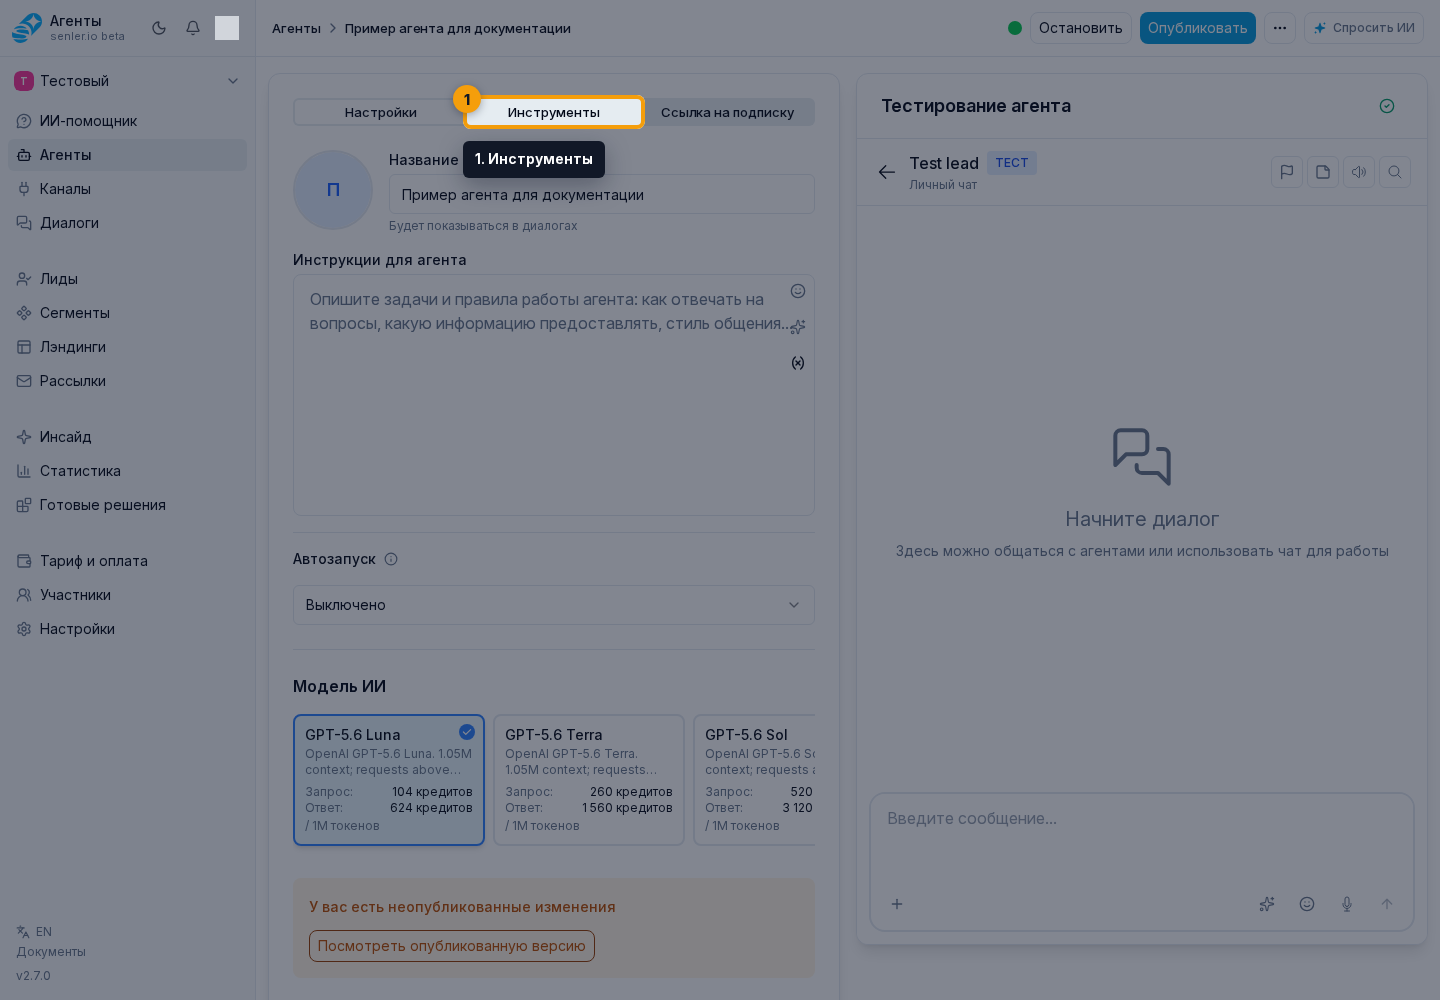The height and width of the screenshot is (1000, 1440).
Task: Click the agent avatar letter П
Action: click(333, 190)
